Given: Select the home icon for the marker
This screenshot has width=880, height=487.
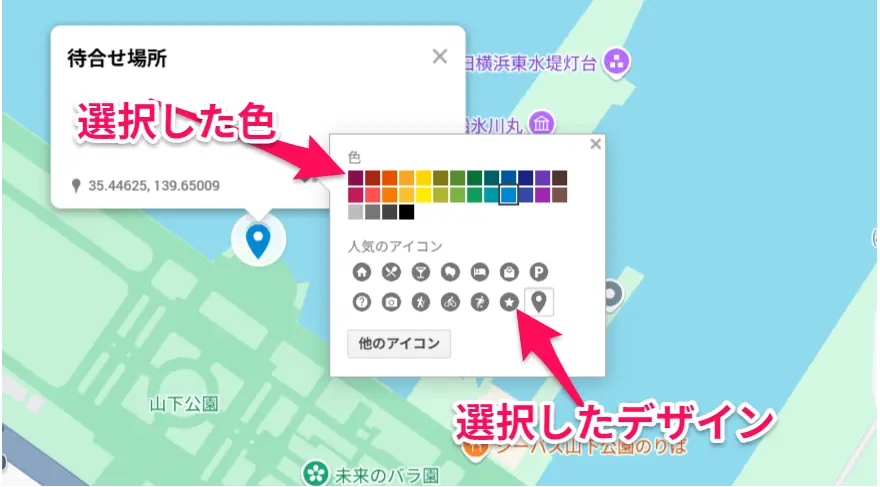Looking at the screenshot, I should pos(362,272).
